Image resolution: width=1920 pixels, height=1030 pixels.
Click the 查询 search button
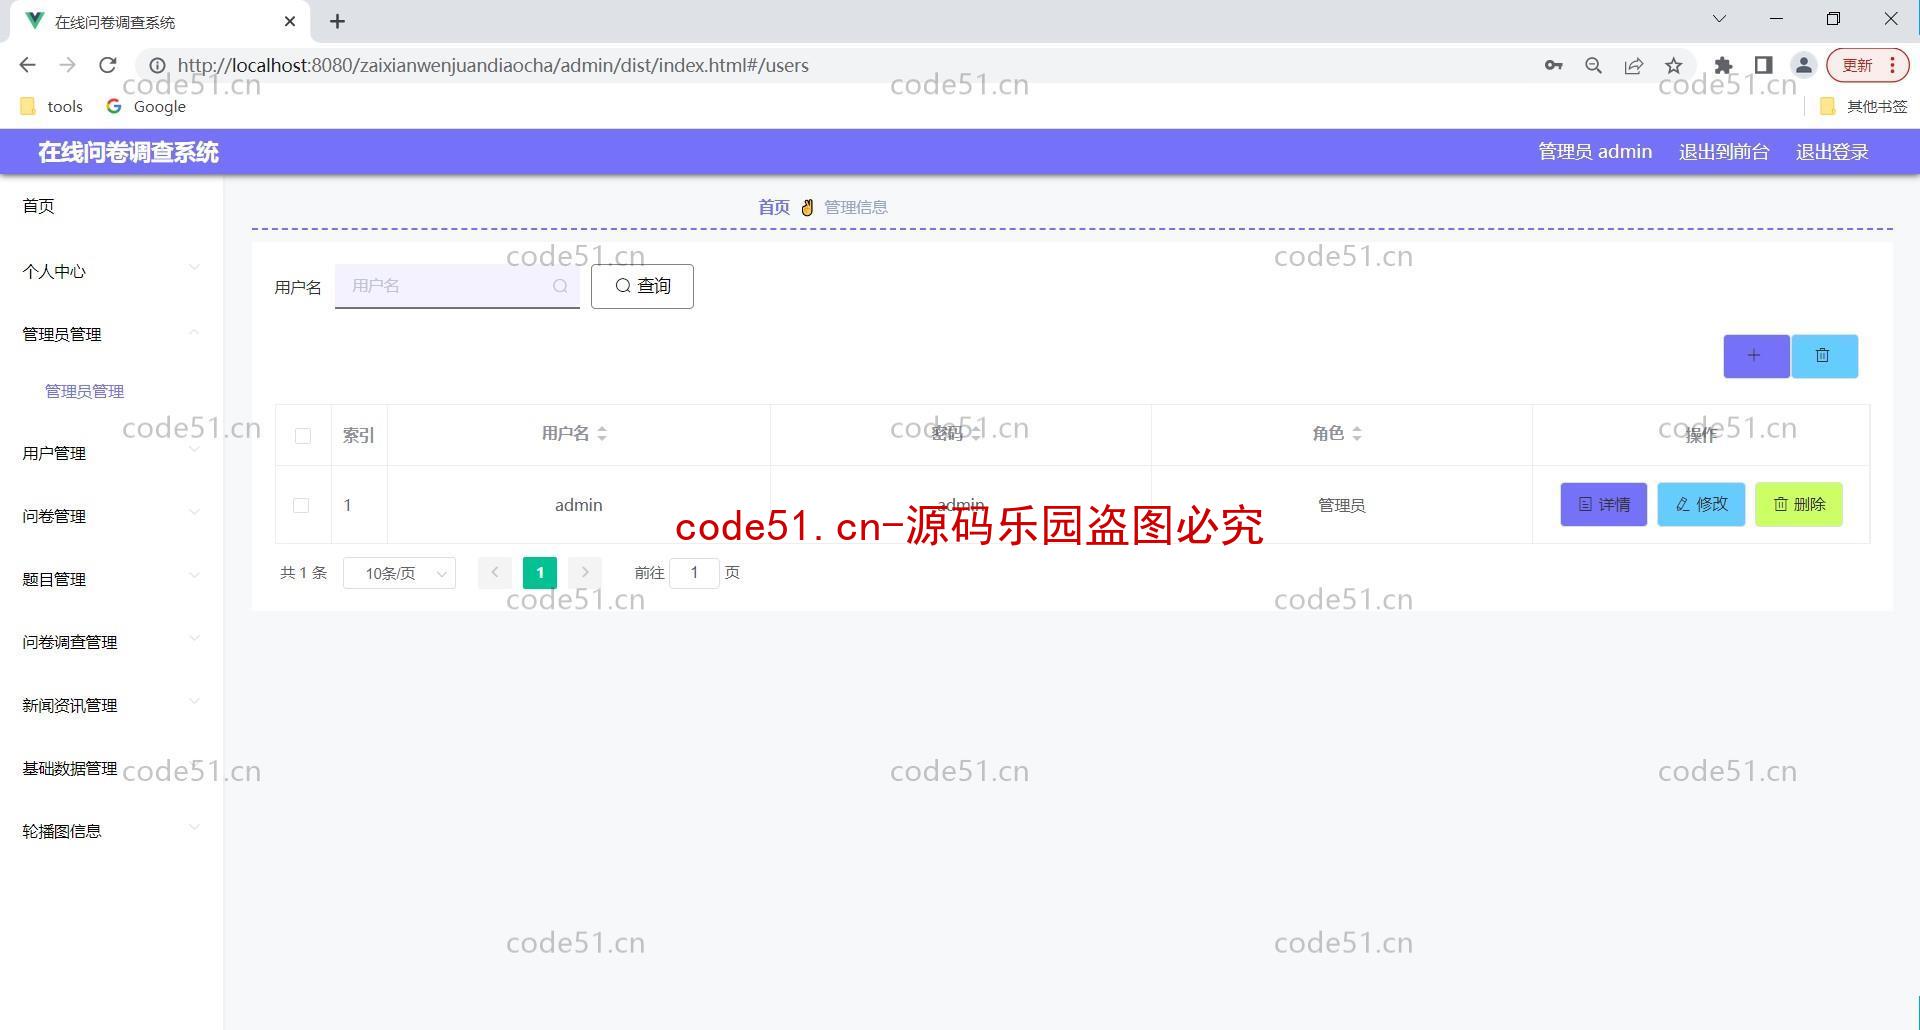coord(642,286)
